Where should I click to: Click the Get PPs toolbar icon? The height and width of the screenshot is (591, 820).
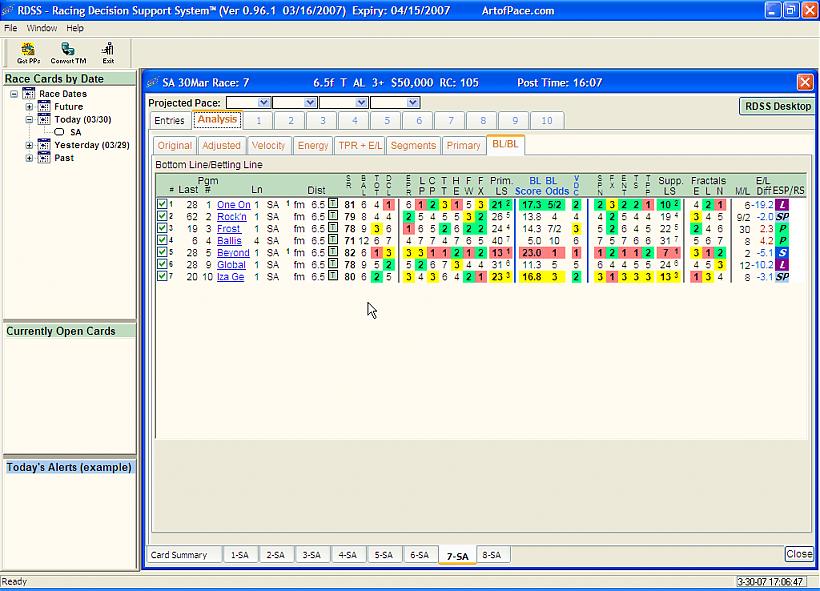28,50
